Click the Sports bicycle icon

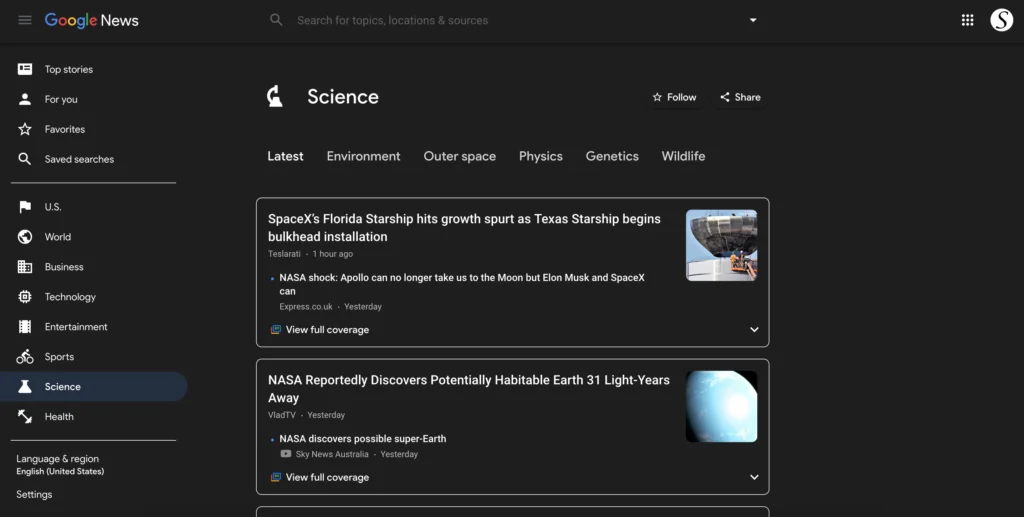[25, 356]
